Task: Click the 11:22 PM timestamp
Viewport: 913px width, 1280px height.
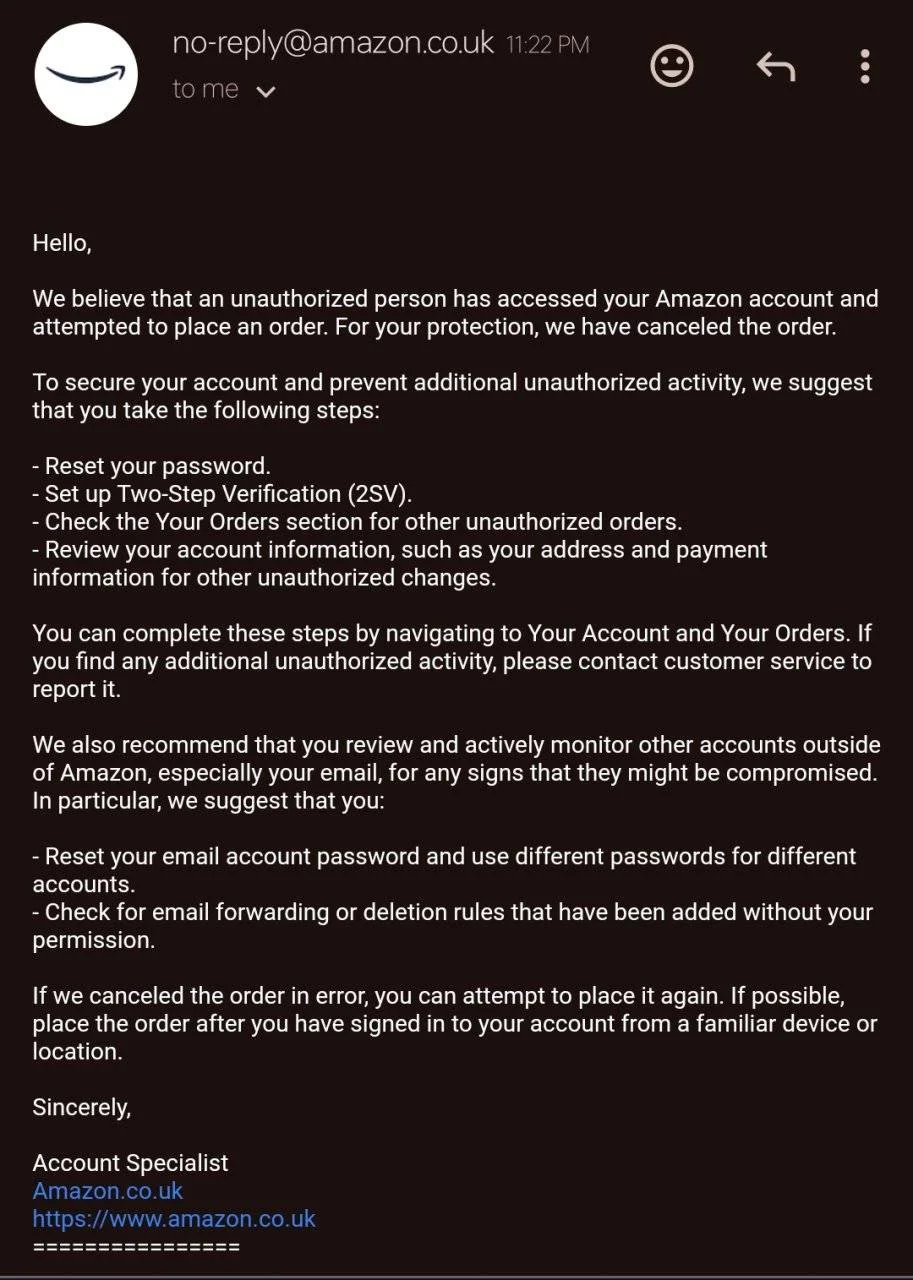Action: (547, 45)
